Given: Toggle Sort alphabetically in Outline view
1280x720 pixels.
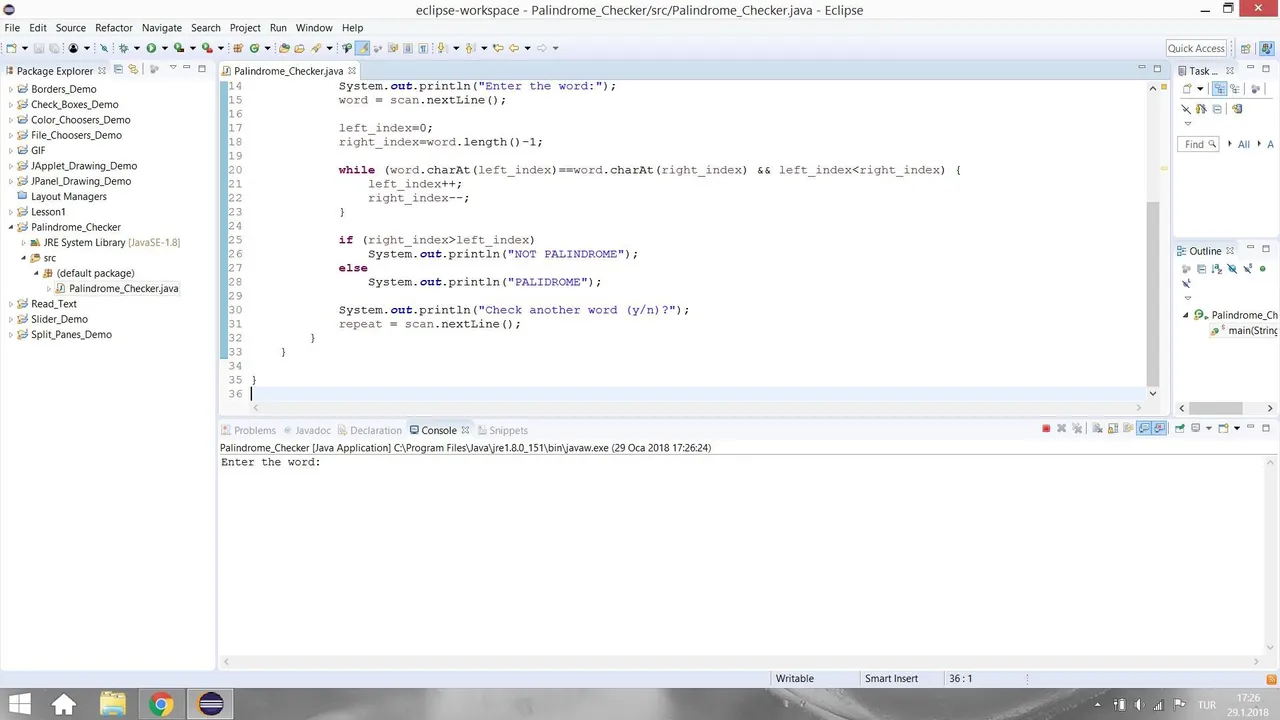Looking at the screenshot, I should tap(1217, 269).
